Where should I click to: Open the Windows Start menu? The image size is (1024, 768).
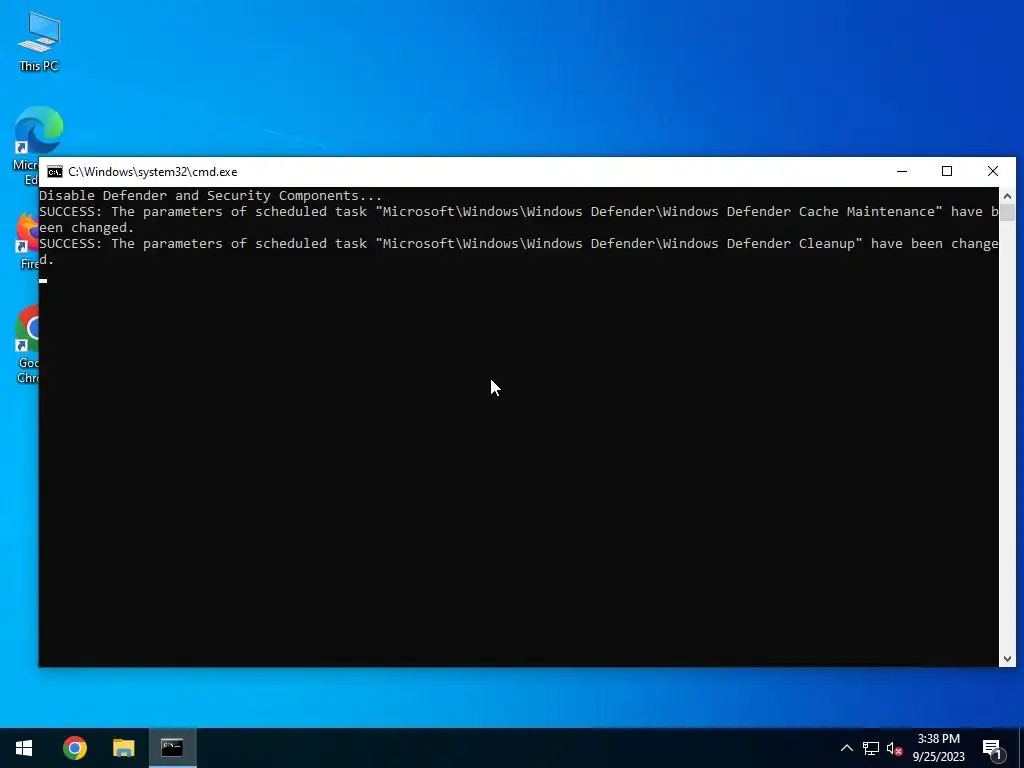tap(24, 748)
